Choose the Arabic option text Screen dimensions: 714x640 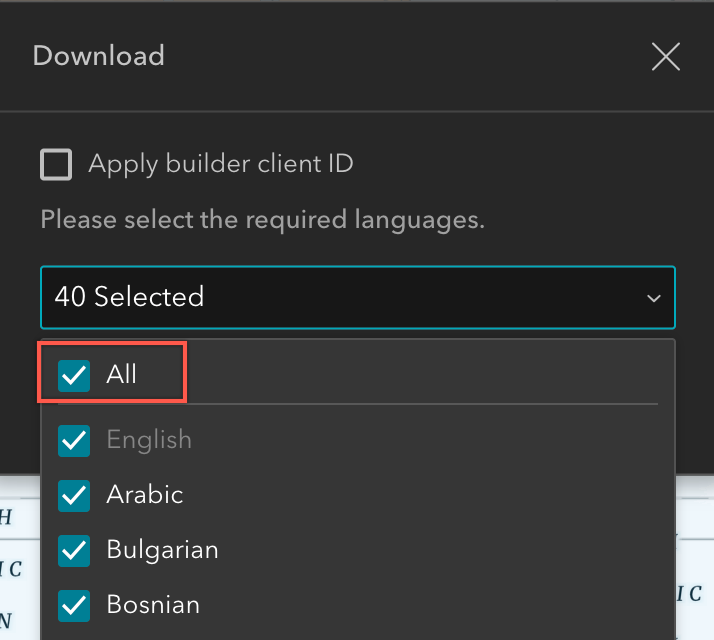click(145, 494)
